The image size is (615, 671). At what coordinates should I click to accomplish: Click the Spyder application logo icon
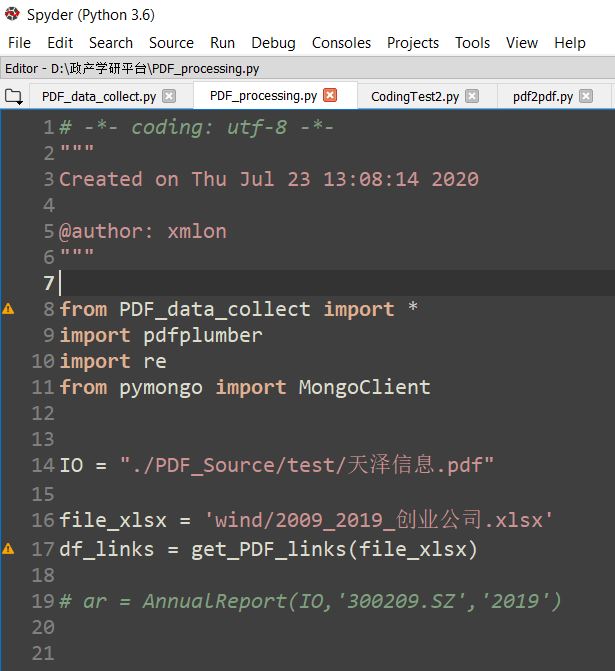[12, 14]
